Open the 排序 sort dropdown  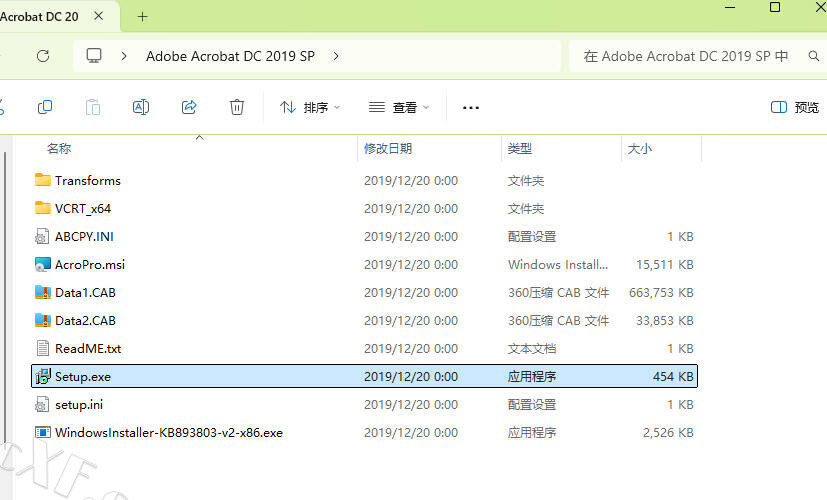[310, 108]
